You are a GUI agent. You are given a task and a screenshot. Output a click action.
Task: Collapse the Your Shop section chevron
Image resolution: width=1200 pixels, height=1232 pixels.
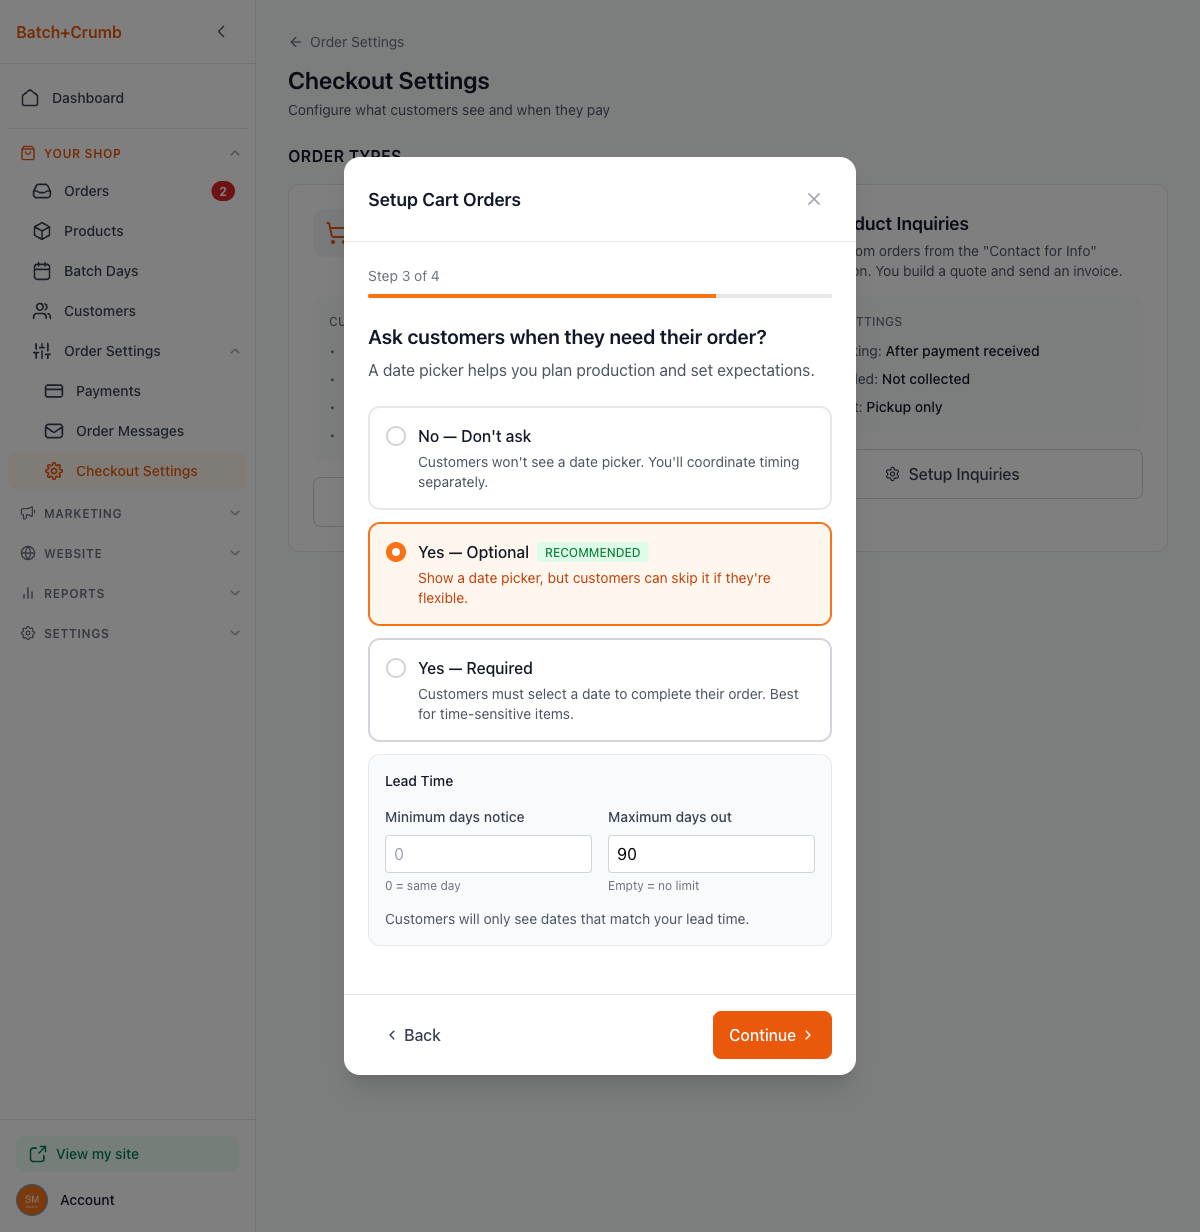pyautogui.click(x=235, y=153)
